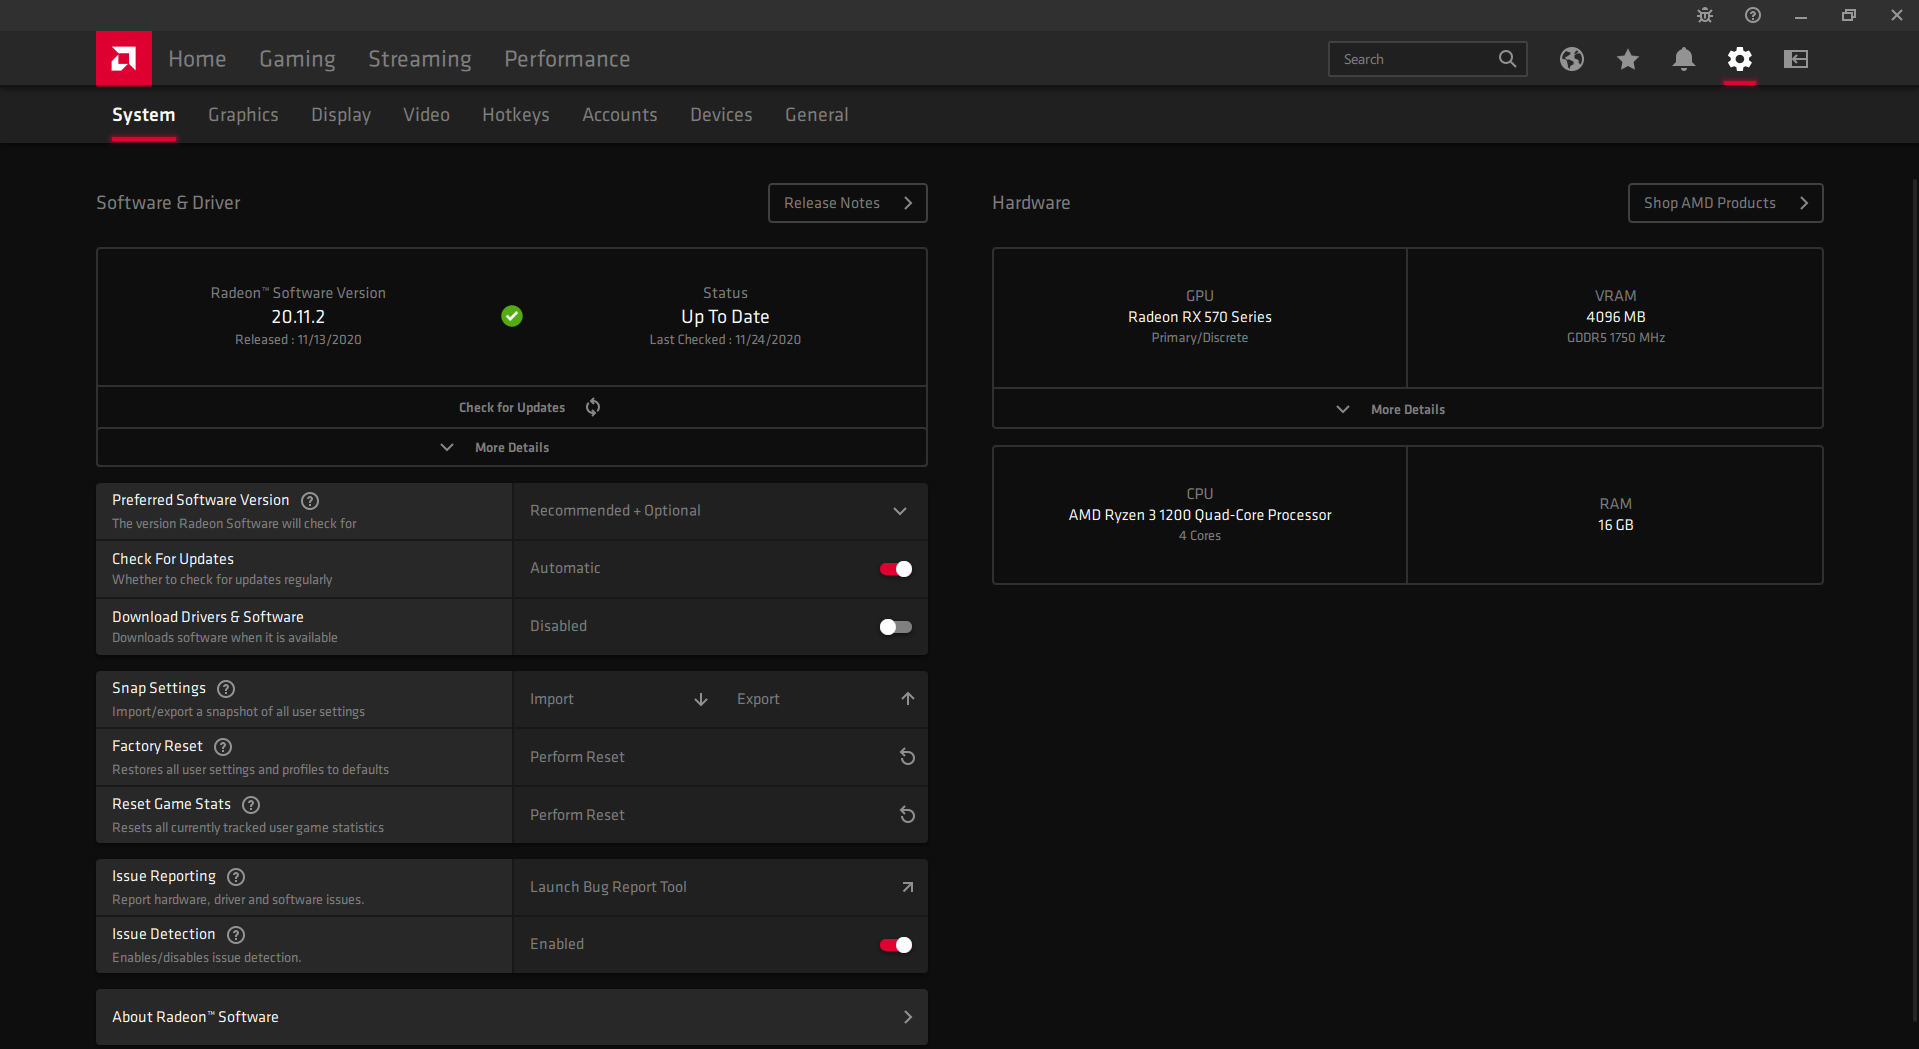The image size is (1919, 1049).
Task: Open Factory Reset help icon
Action: (x=223, y=747)
